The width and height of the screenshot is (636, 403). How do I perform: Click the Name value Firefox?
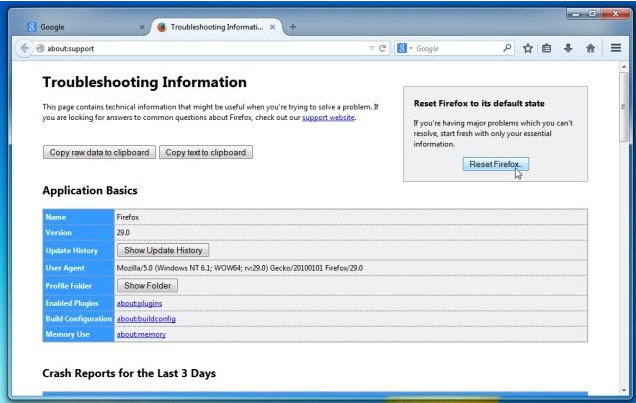127,217
